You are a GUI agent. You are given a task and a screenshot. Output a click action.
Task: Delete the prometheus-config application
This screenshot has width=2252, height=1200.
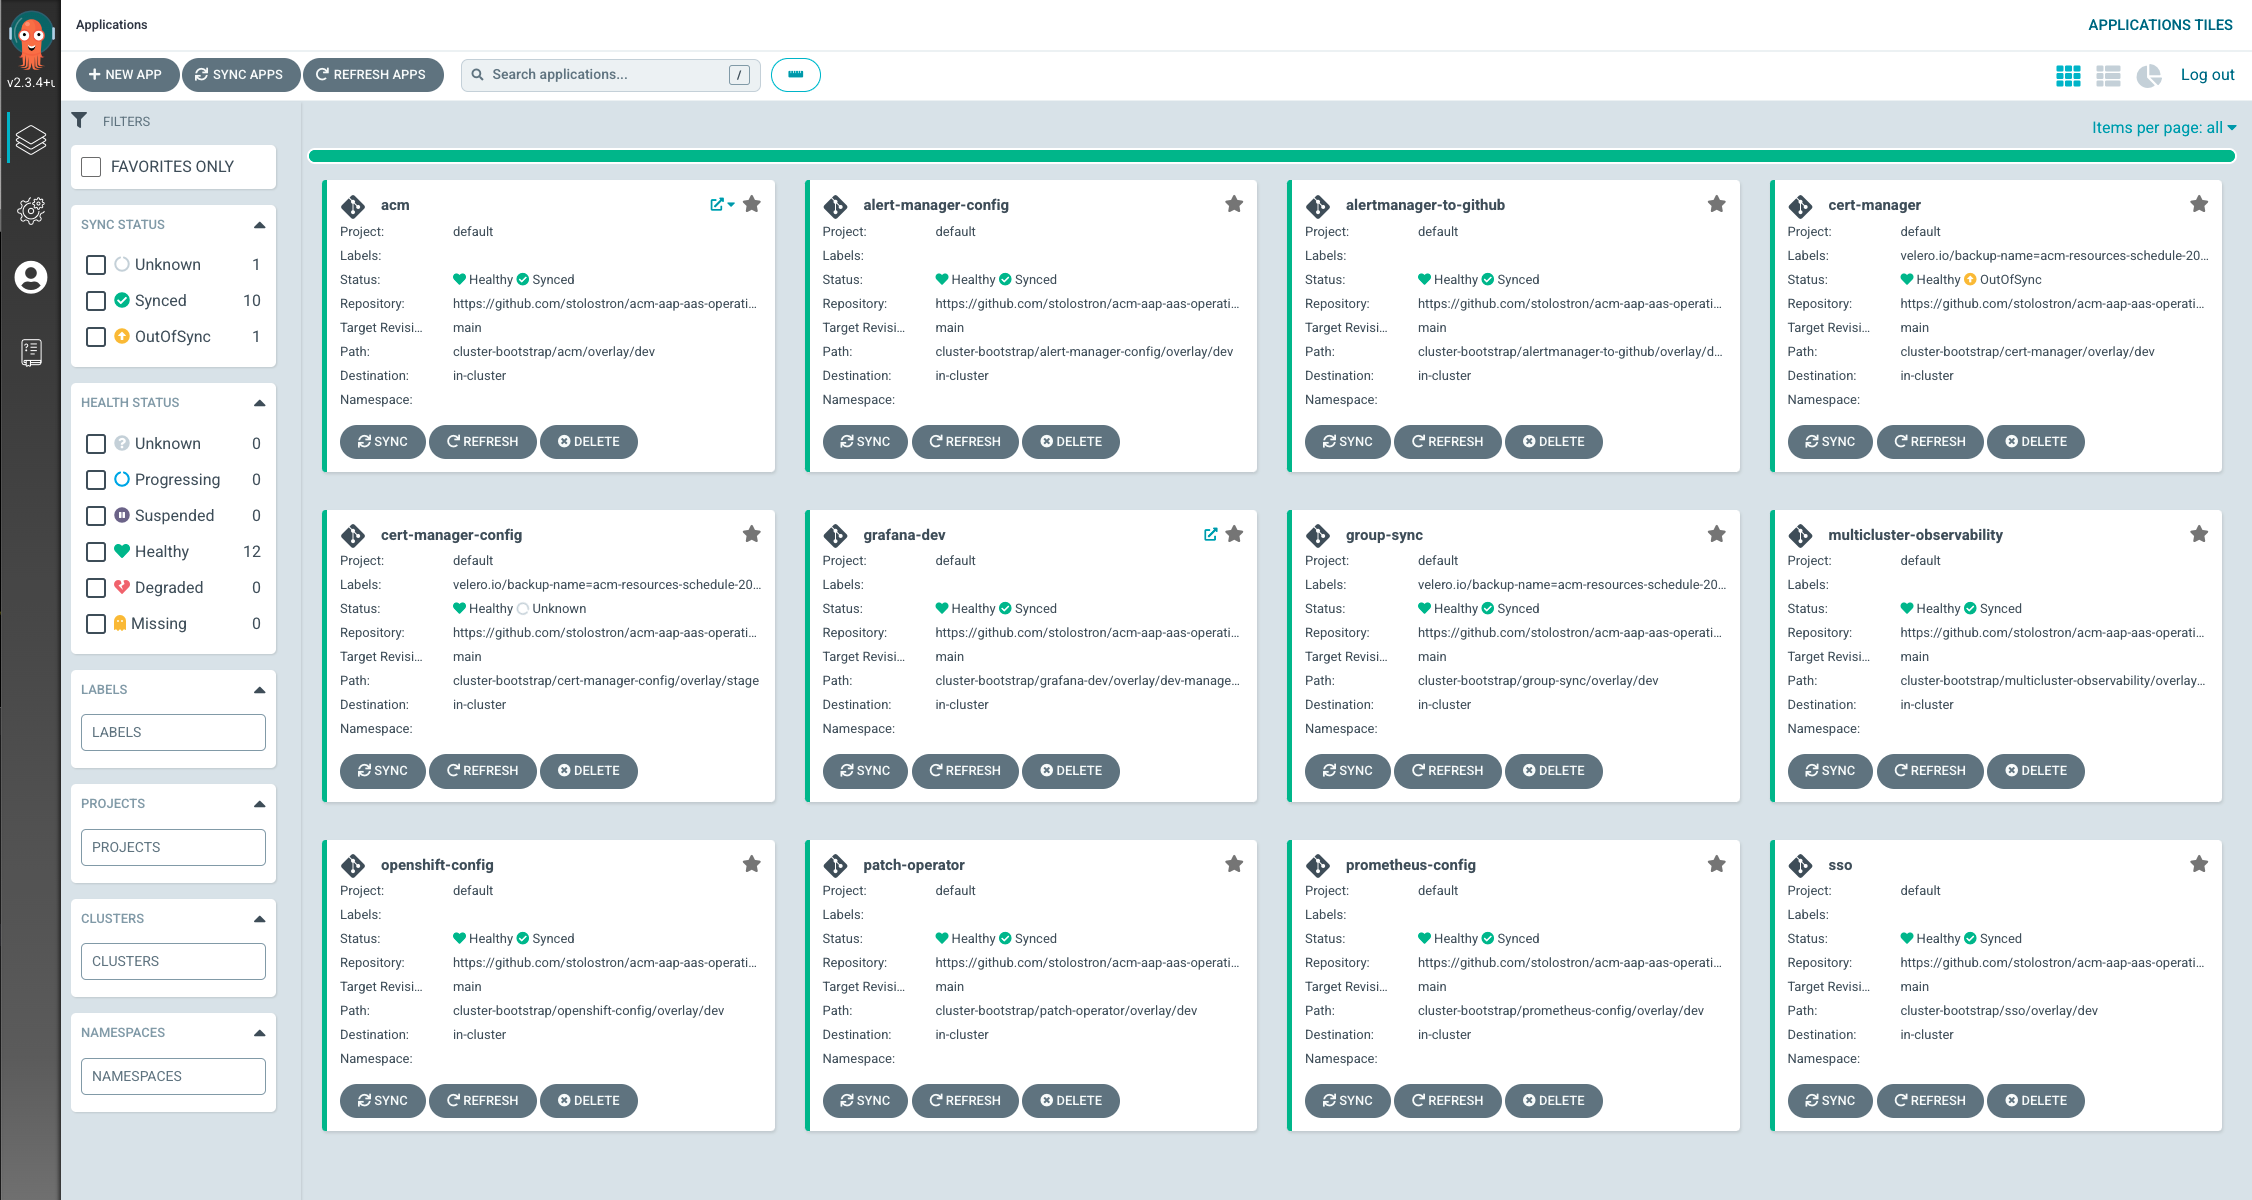1553,1101
